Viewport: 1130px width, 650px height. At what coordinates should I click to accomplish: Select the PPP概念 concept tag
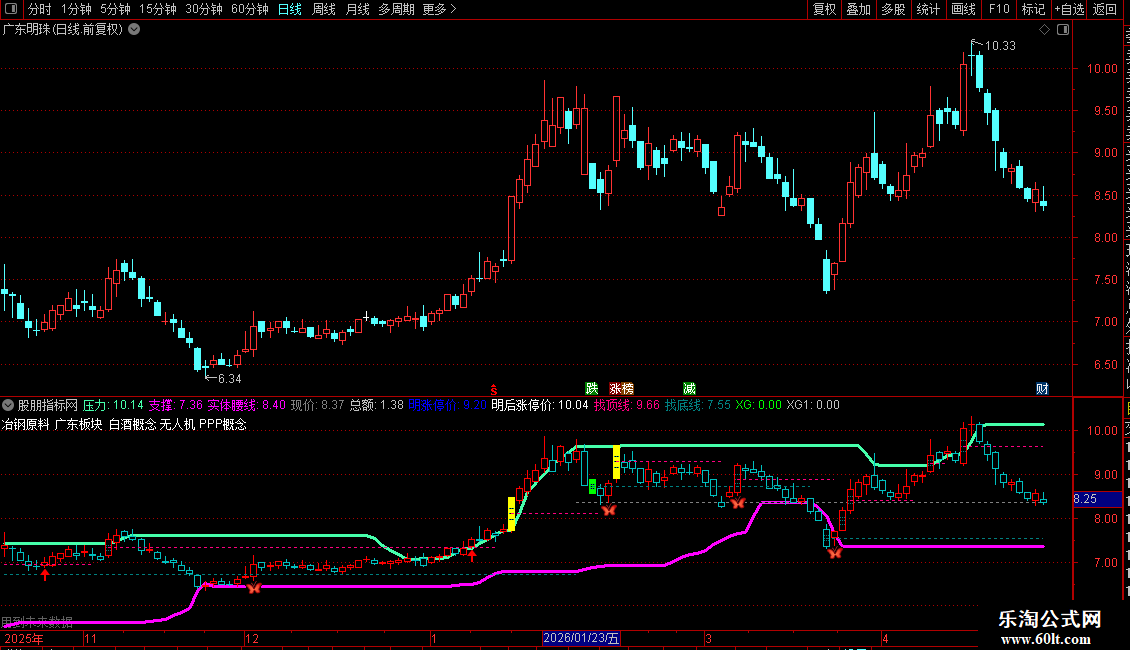(223, 424)
